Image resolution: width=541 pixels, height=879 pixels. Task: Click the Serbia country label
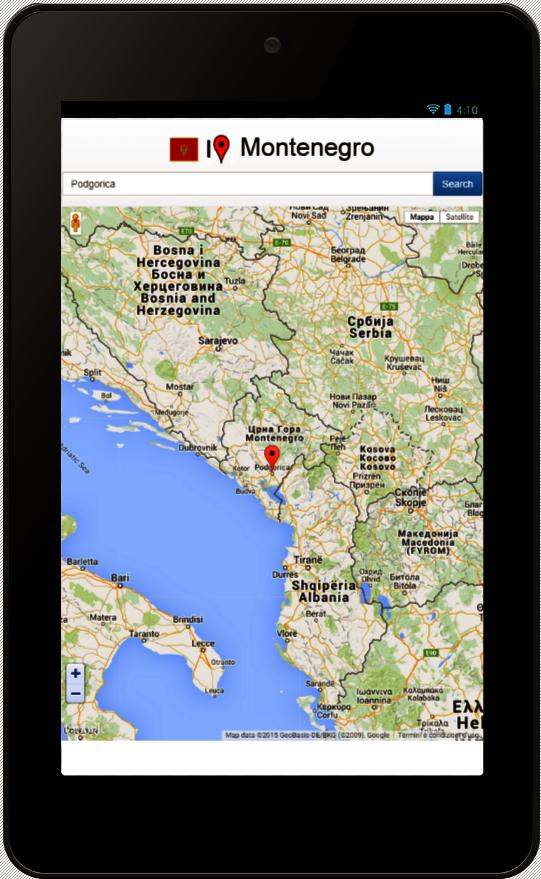coord(371,333)
